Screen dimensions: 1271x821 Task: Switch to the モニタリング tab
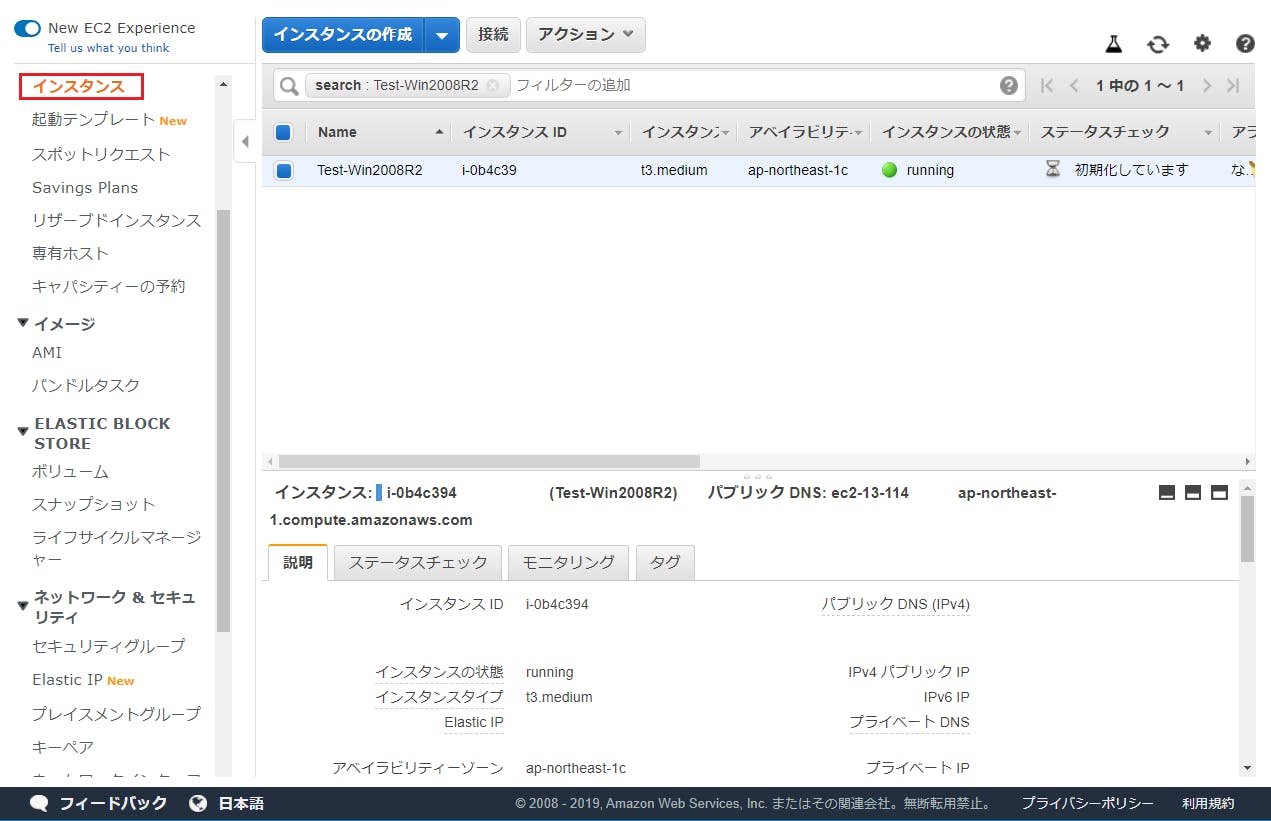[568, 562]
